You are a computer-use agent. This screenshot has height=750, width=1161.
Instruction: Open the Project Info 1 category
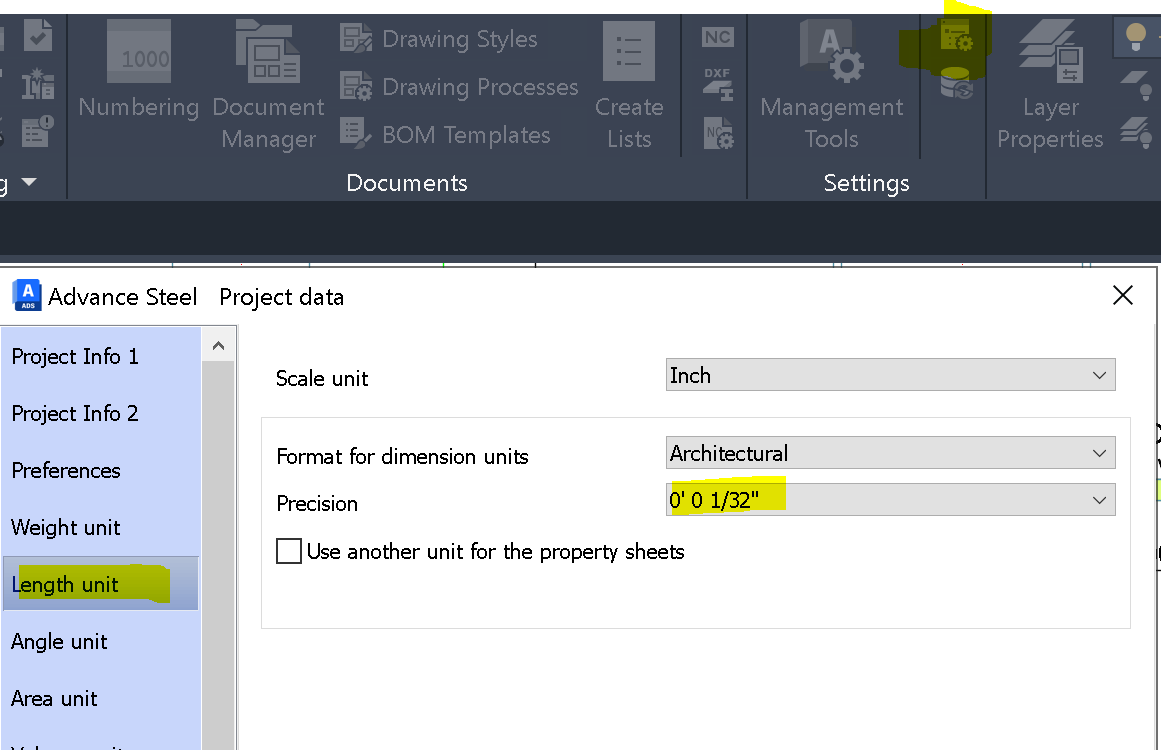(75, 356)
